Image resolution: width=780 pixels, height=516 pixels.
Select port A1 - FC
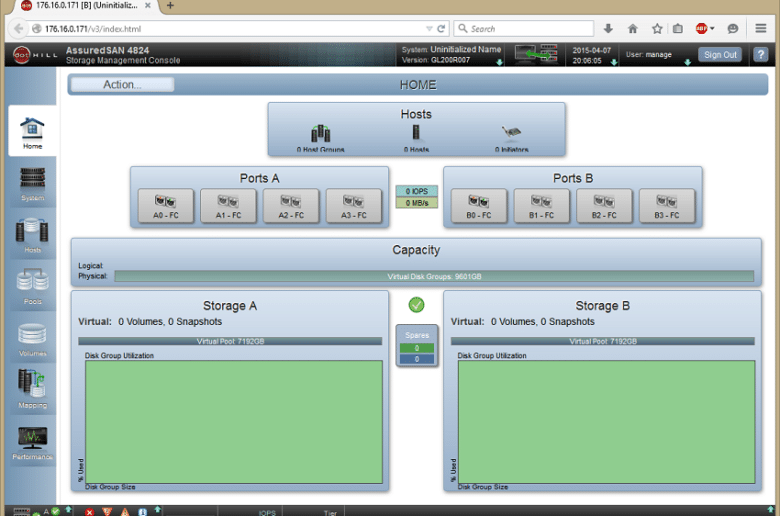click(x=228, y=206)
